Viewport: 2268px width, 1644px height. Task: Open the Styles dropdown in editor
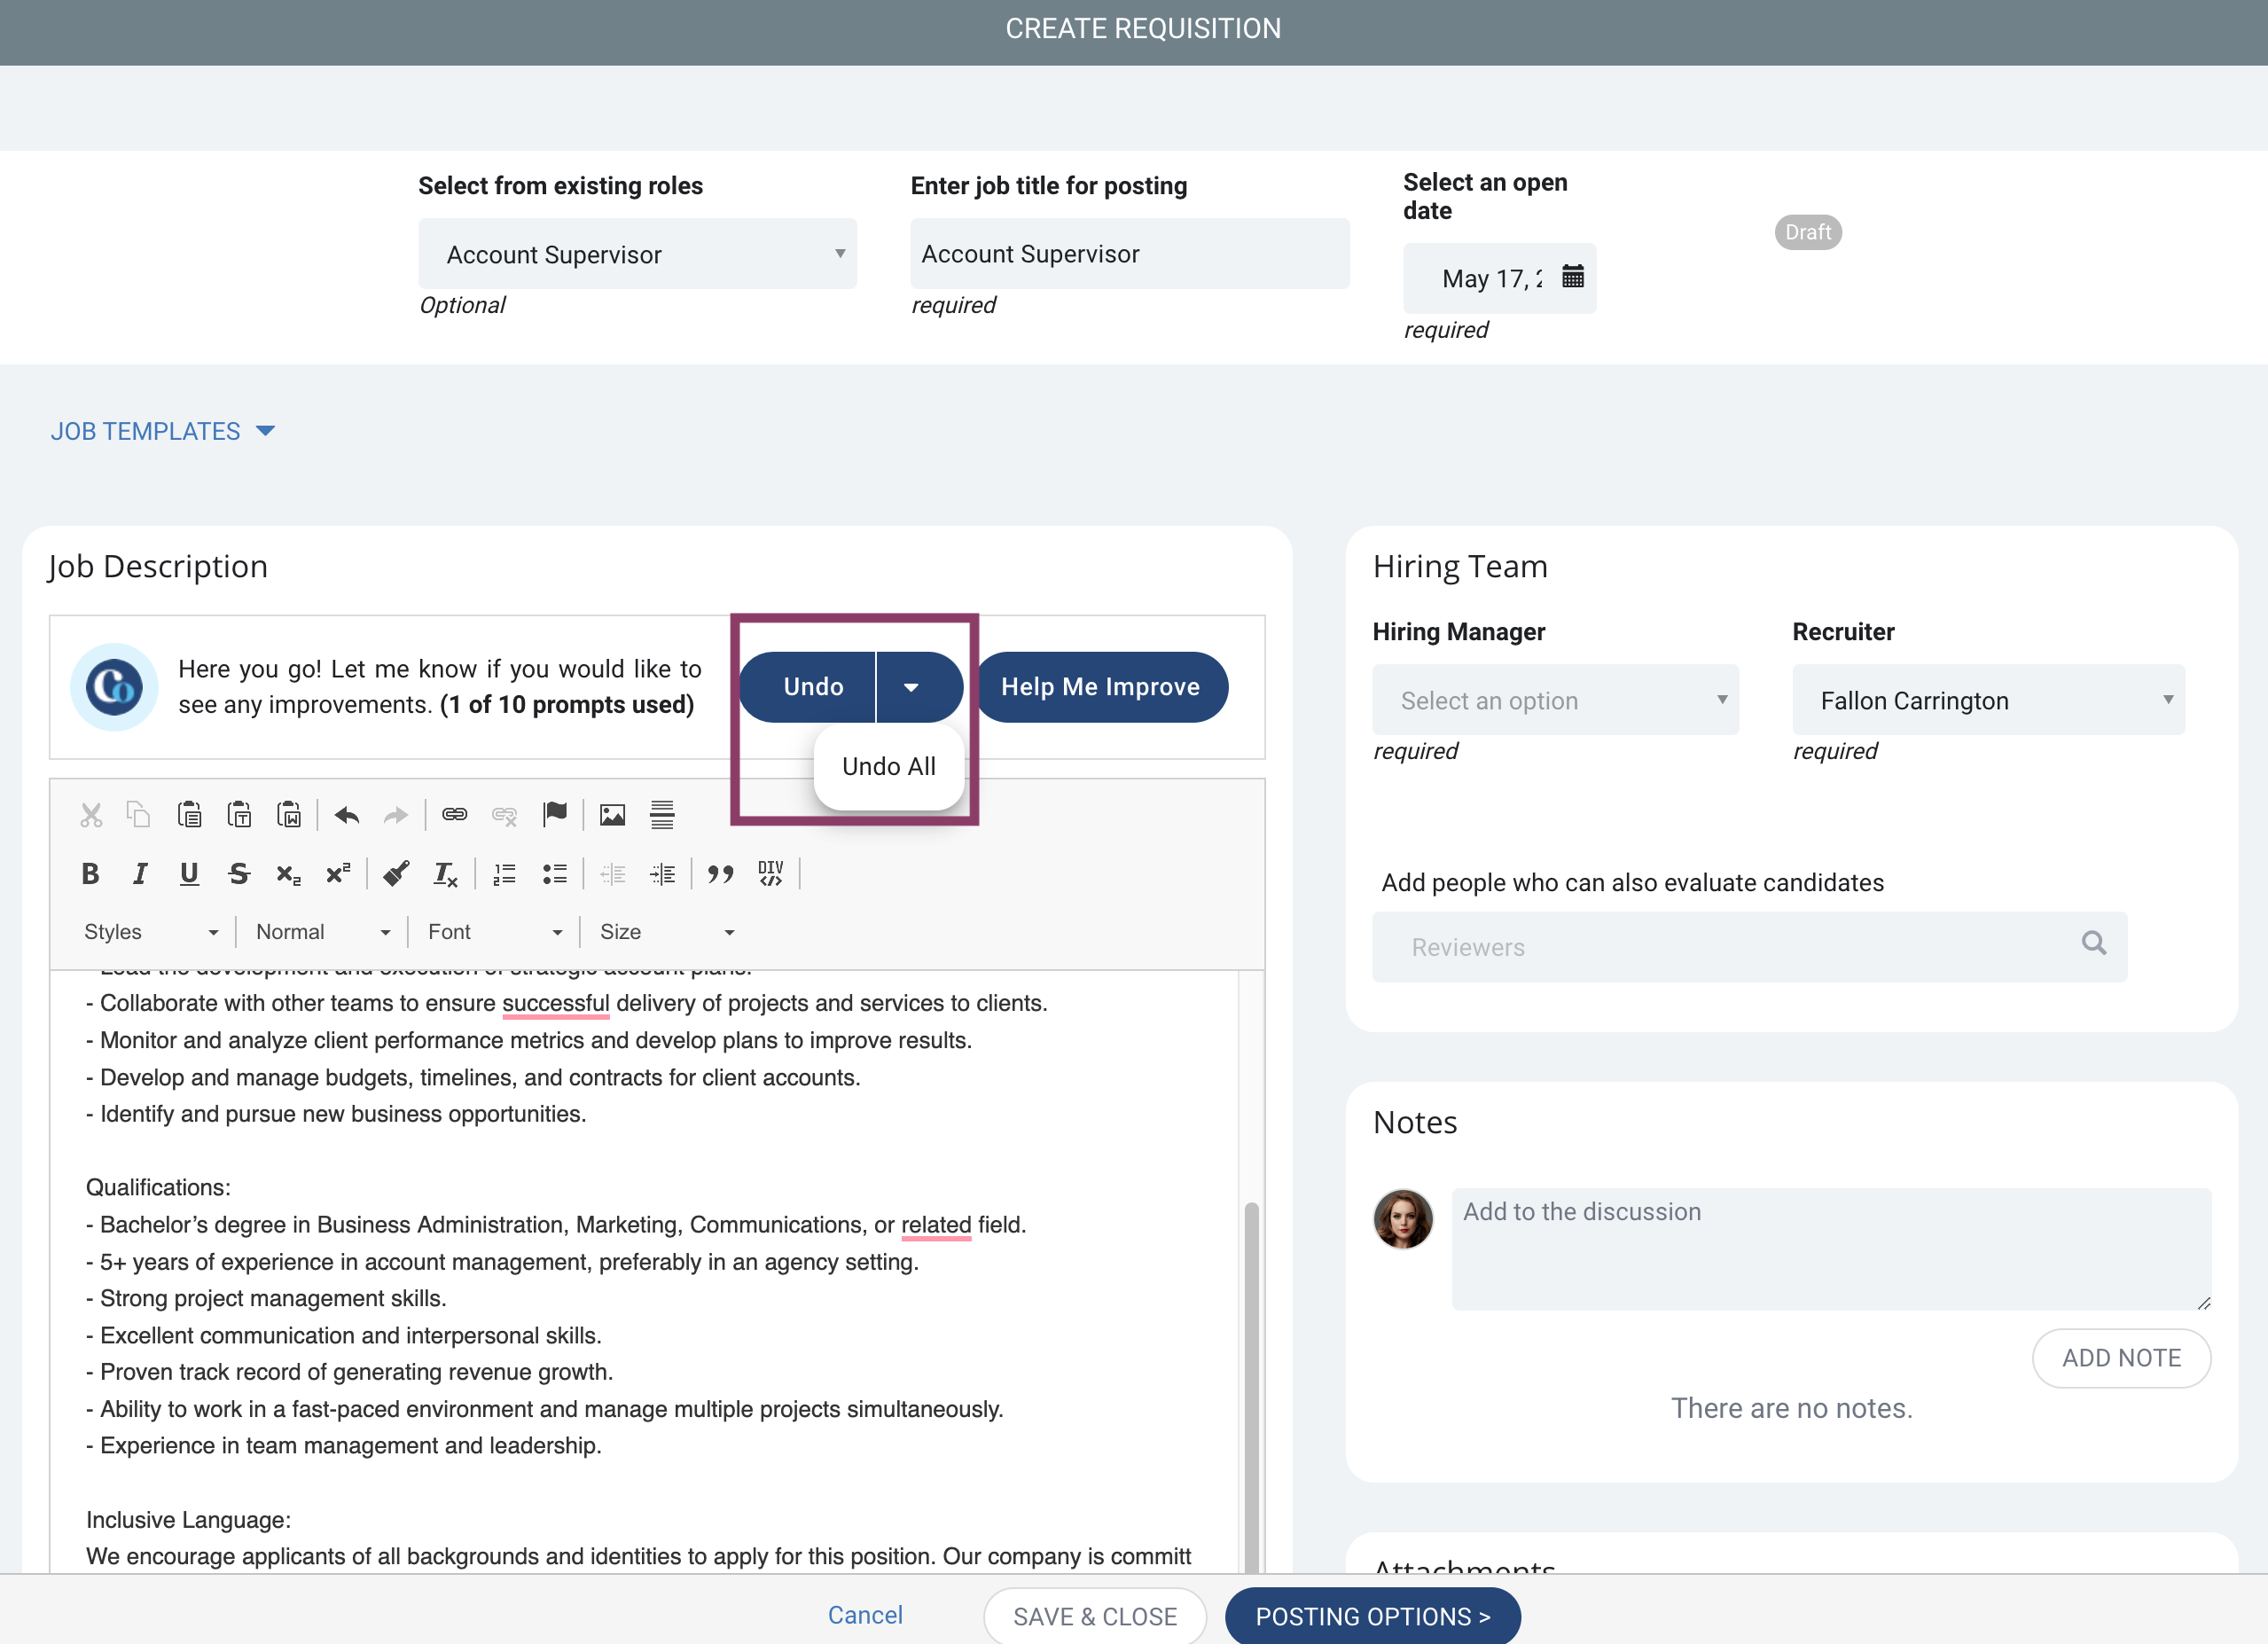(151, 932)
